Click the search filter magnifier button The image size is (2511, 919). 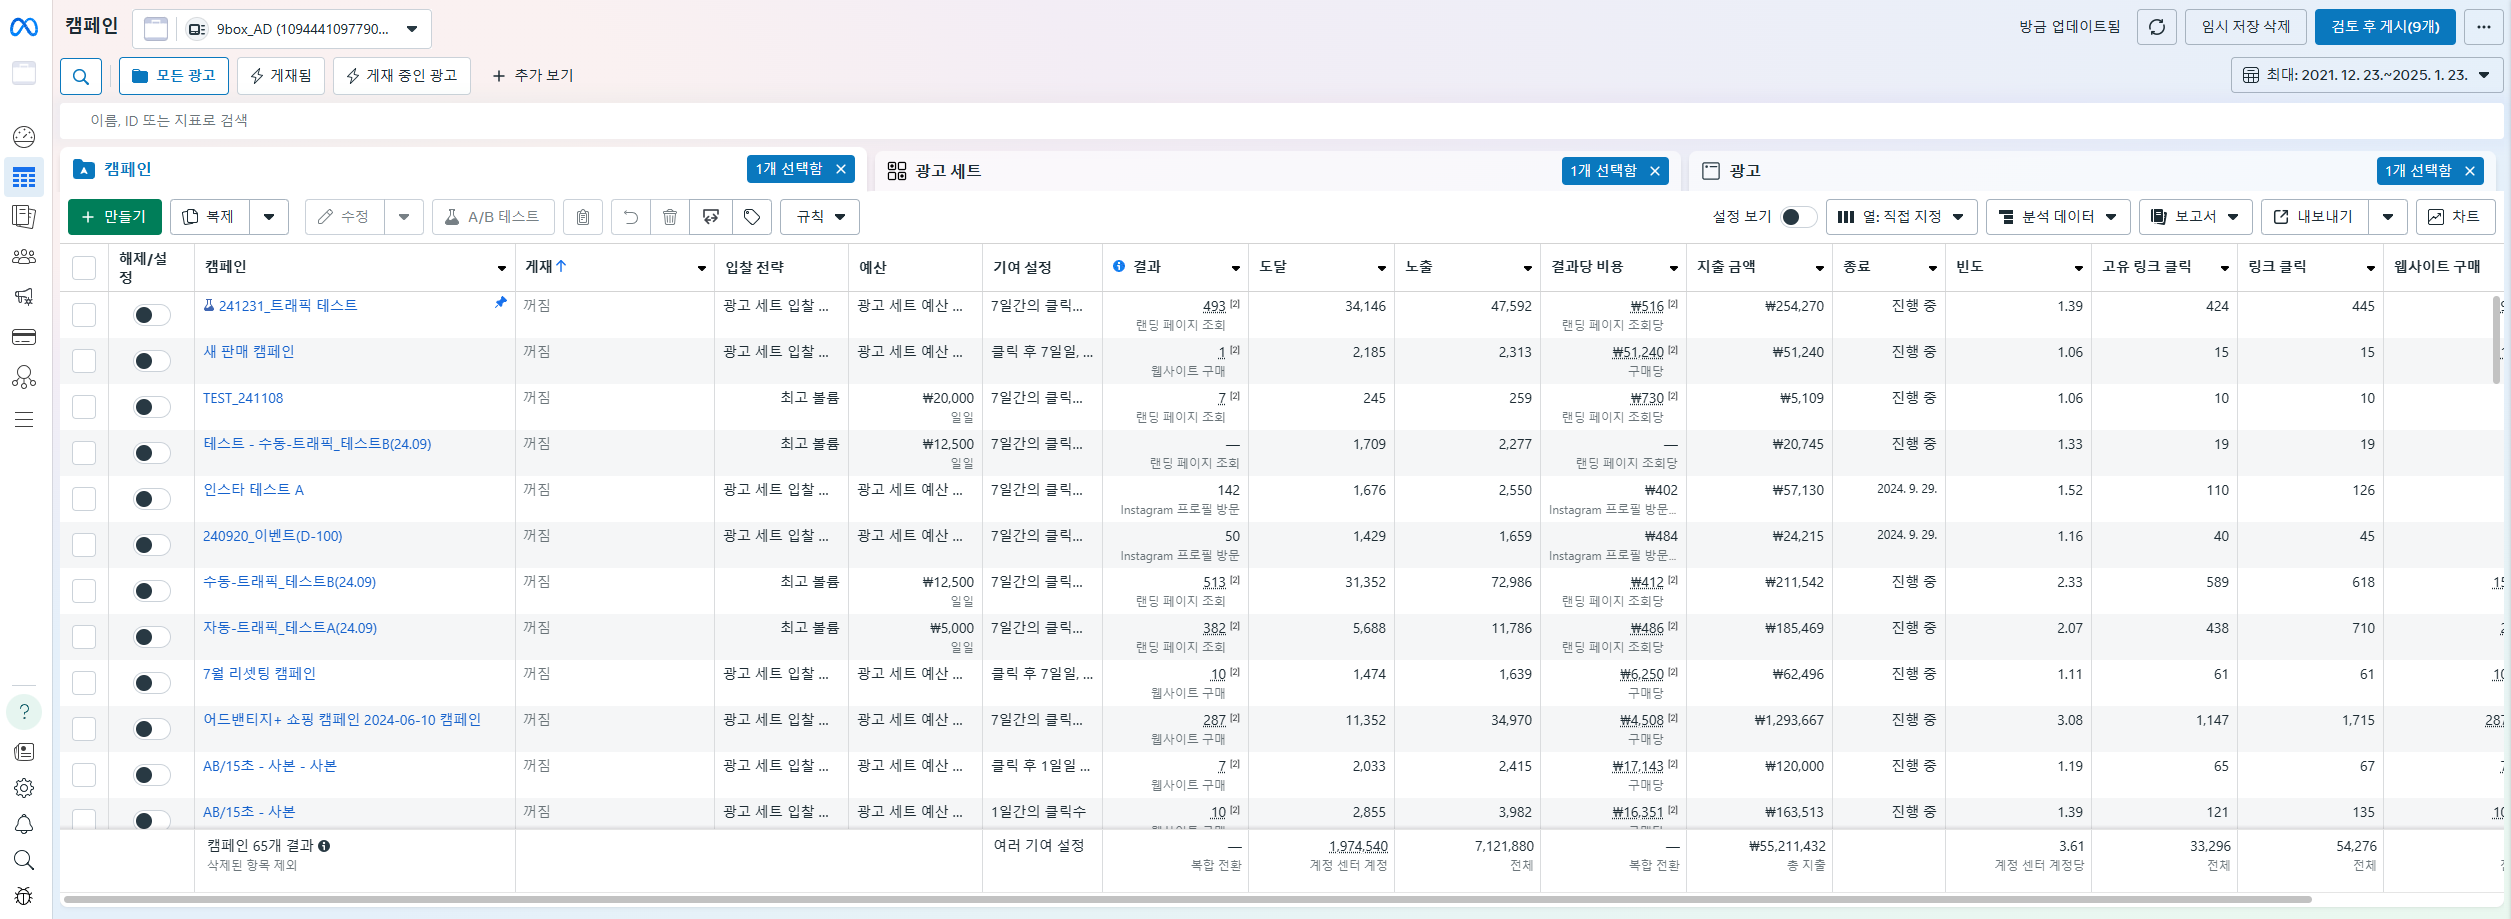click(81, 76)
